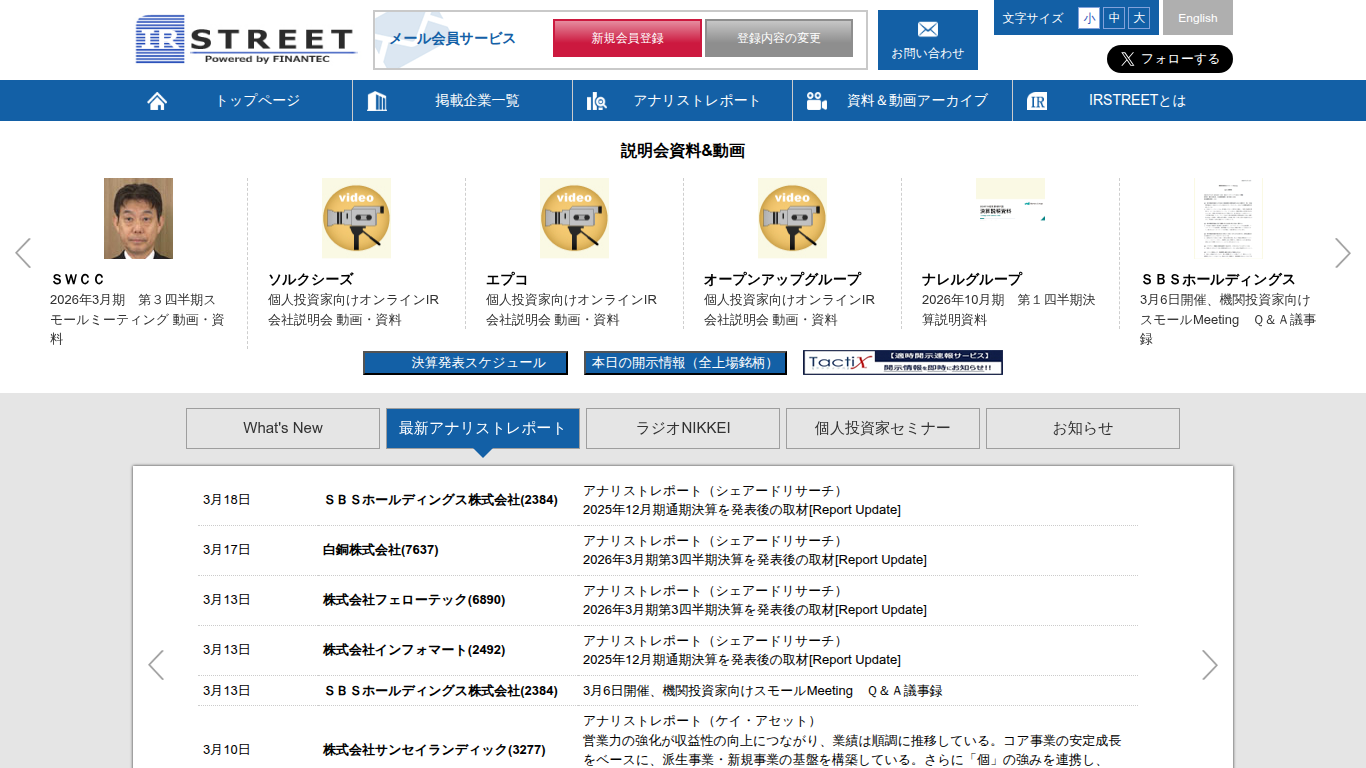Set text size to 大
The image size is (1366, 768).
(x=1140, y=18)
